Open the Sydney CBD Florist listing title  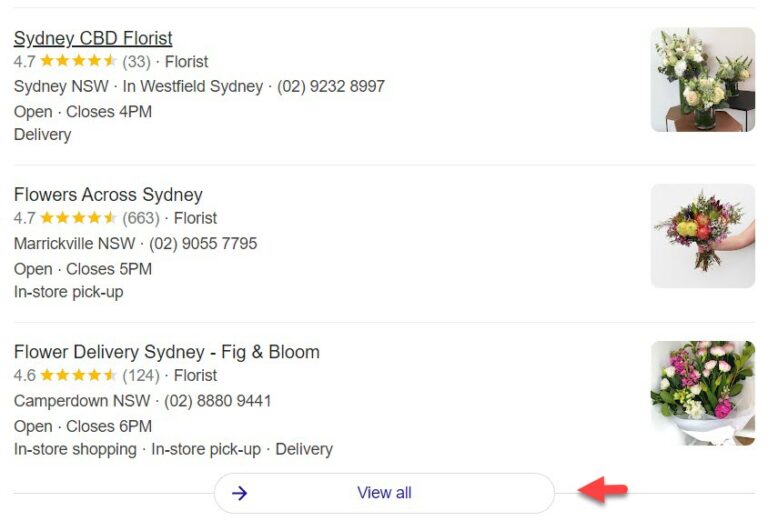pyautogui.click(x=93, y=38)
